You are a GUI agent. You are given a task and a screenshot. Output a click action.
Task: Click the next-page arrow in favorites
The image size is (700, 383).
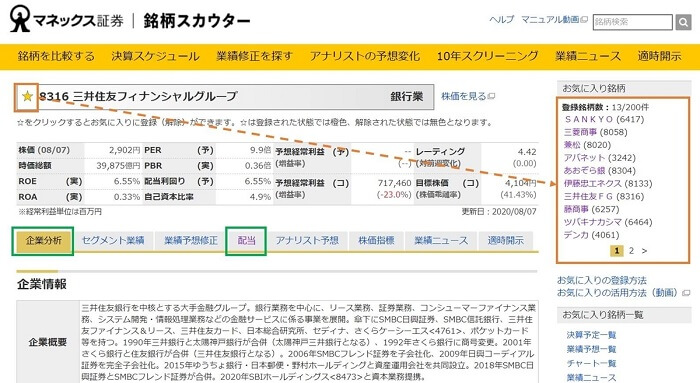pos(644,251)
